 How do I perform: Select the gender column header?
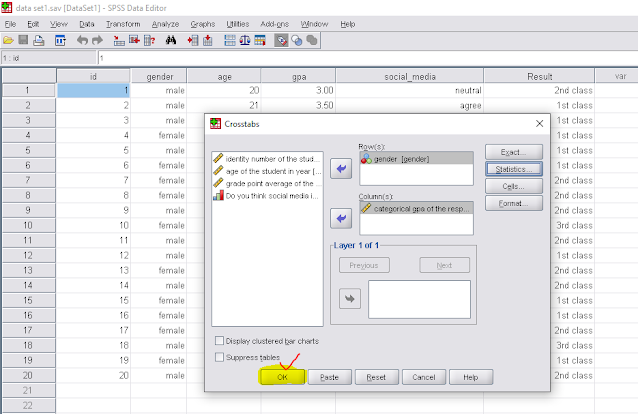(160, 76)
